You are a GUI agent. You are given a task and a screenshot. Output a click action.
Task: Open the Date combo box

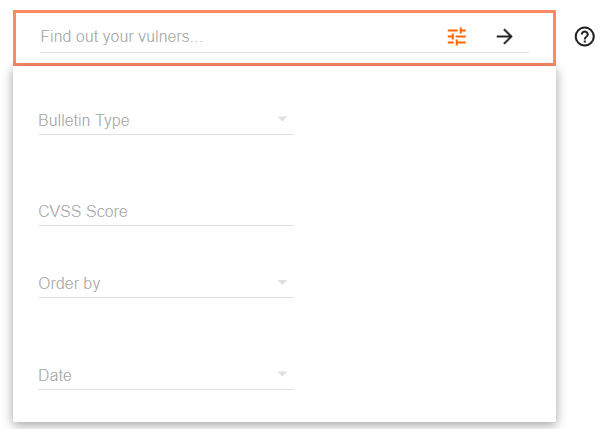click(165, 376)
